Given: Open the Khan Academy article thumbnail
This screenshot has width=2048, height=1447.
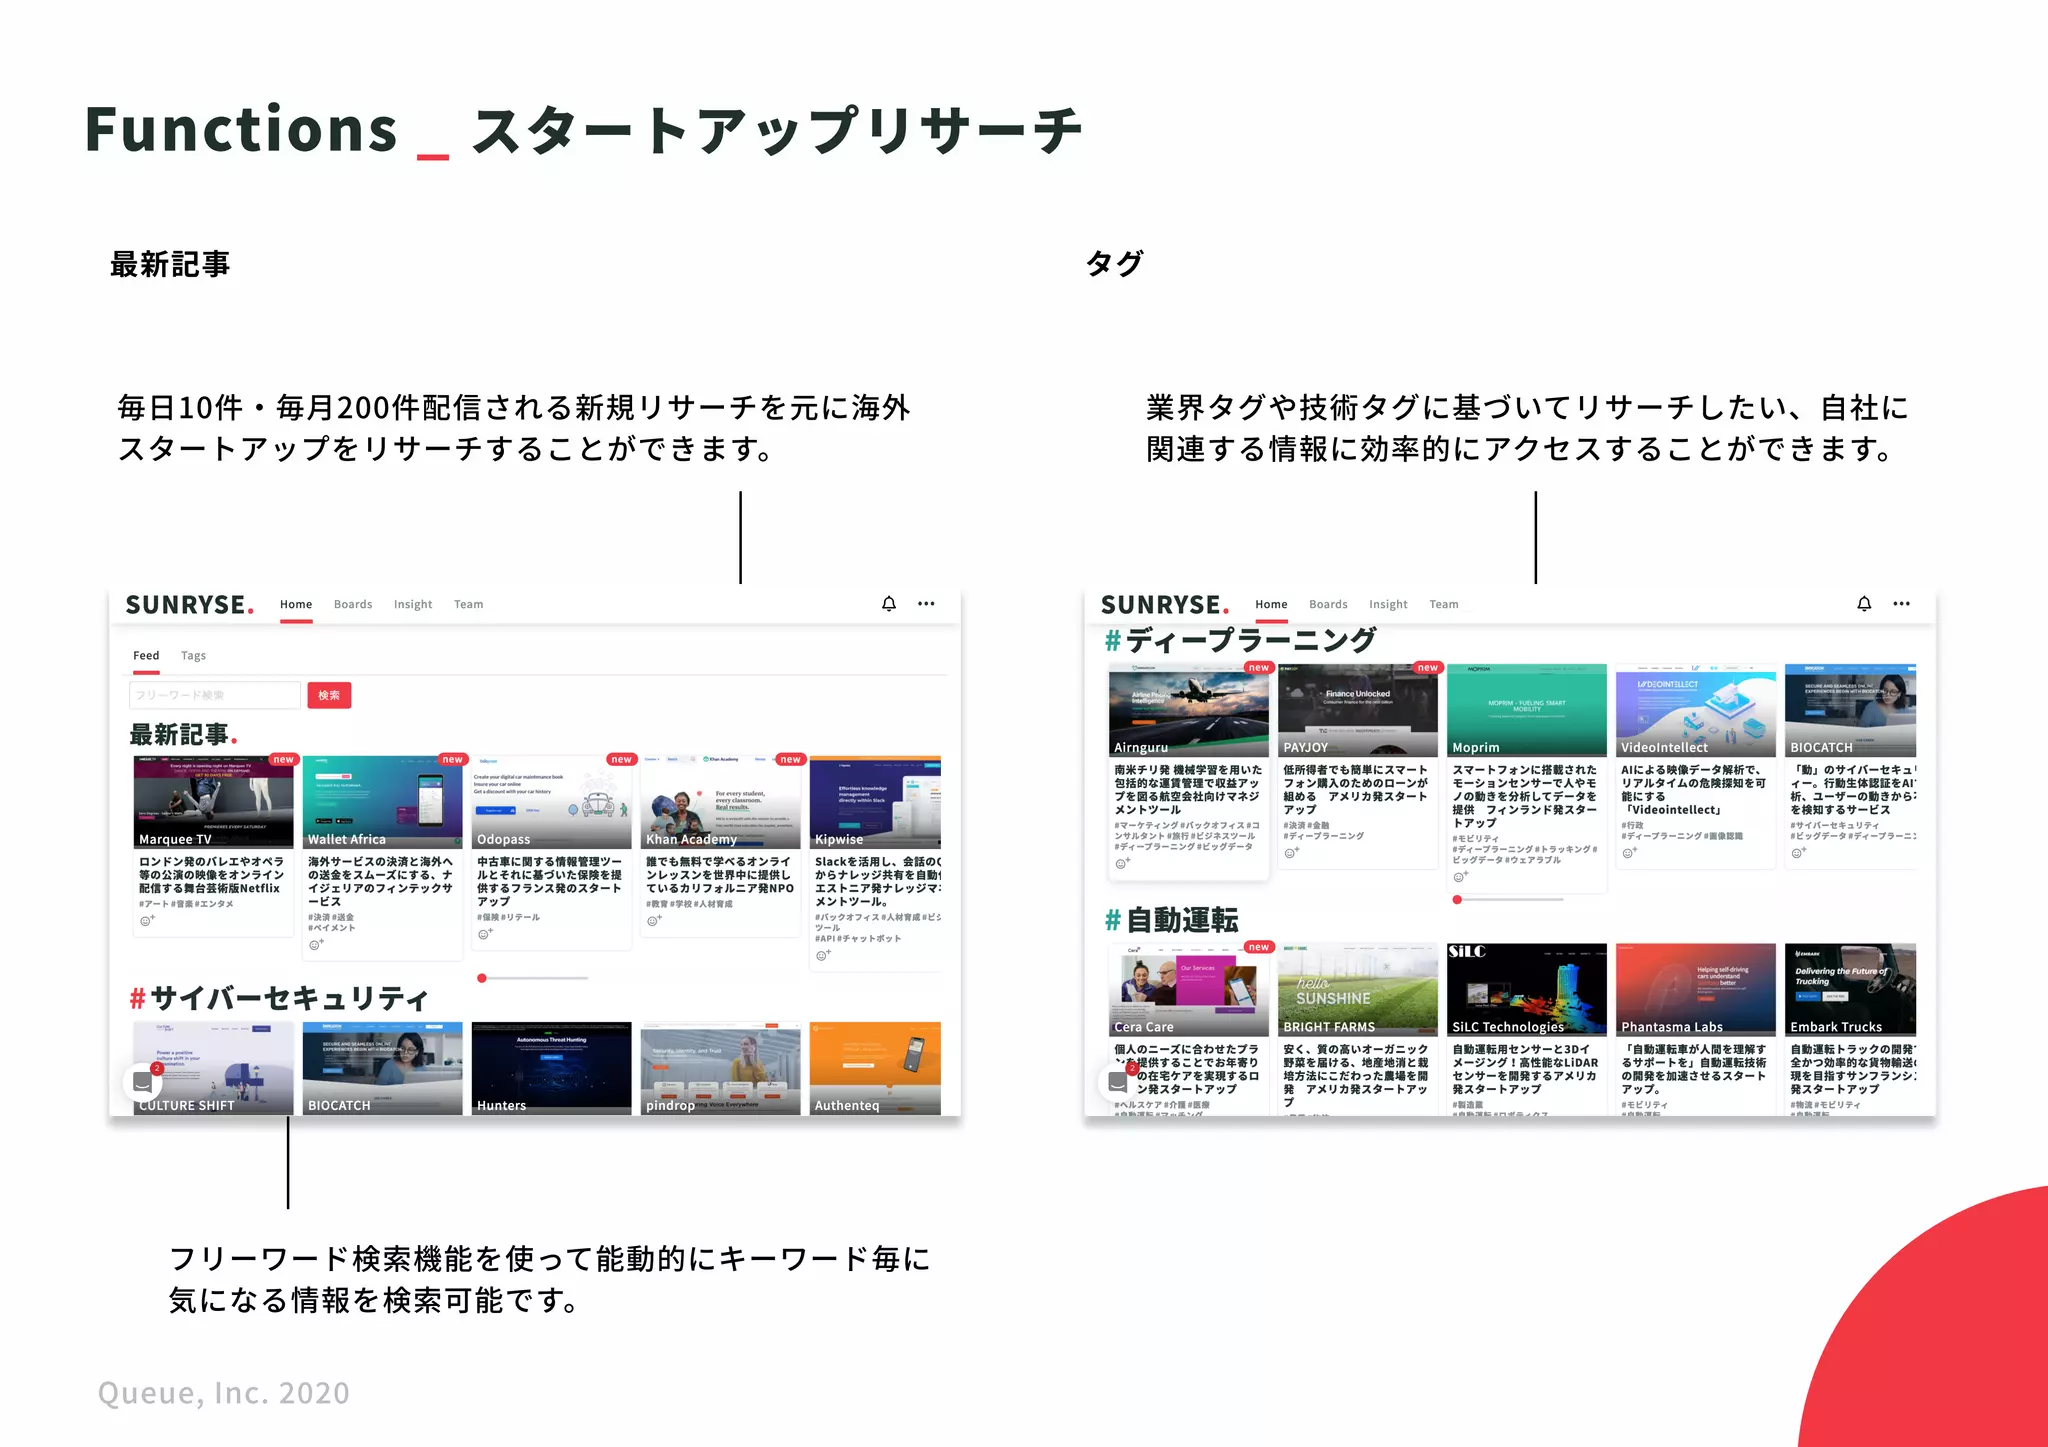Looking at the screenshot, I should pyautogui.click(x=720, y=802).
